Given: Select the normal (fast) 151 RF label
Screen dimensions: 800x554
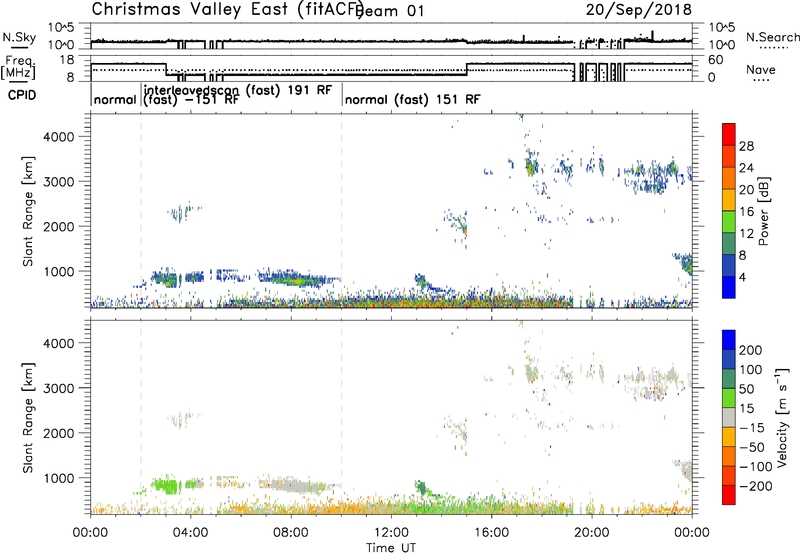Looking at the screenshot, I should click(412, 99).
